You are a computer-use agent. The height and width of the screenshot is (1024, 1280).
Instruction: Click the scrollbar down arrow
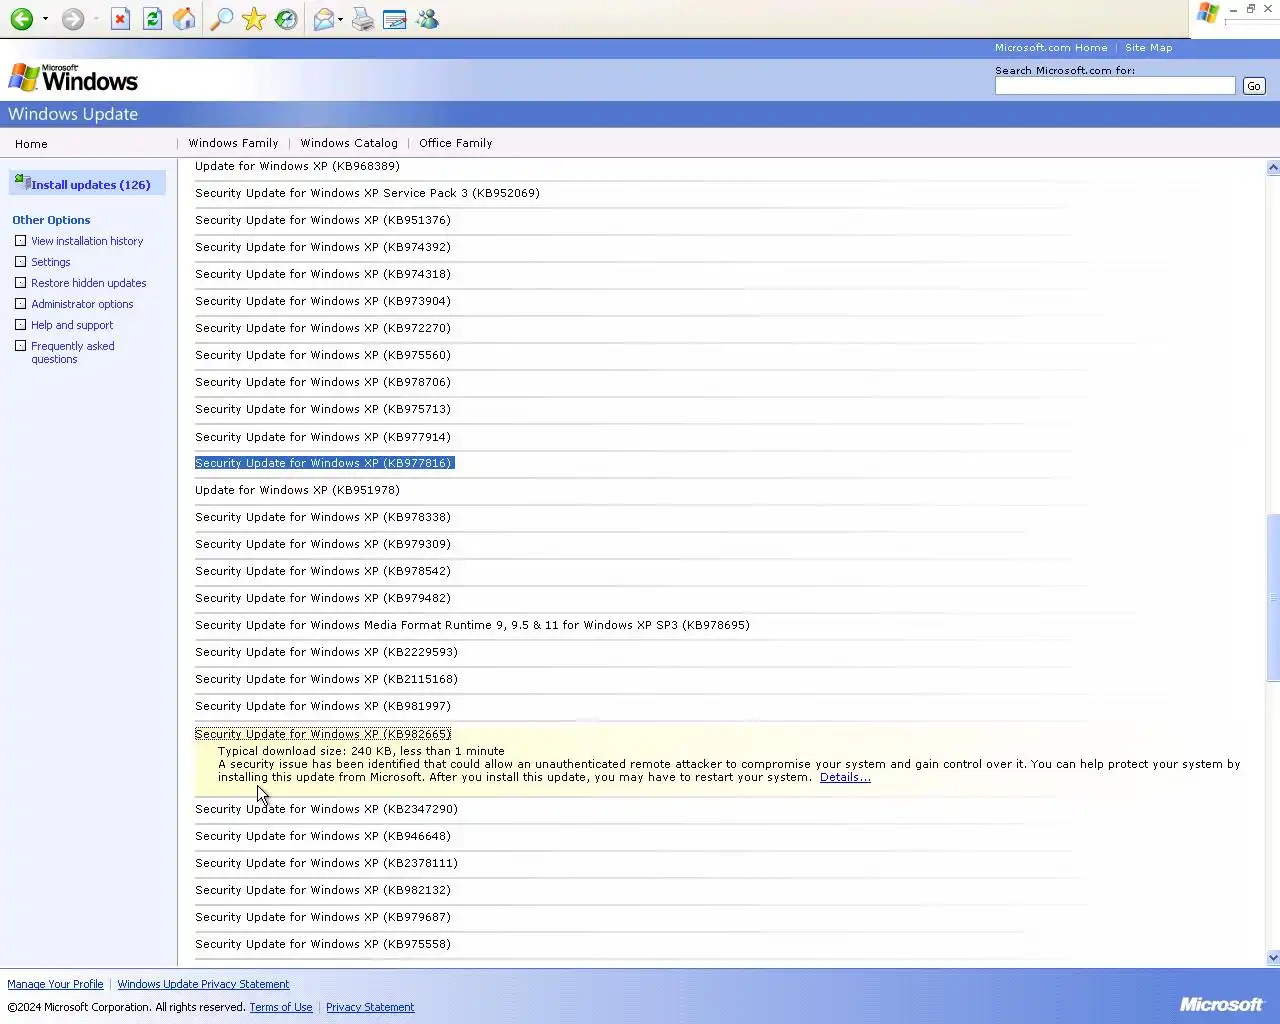tap(1273, 957)
